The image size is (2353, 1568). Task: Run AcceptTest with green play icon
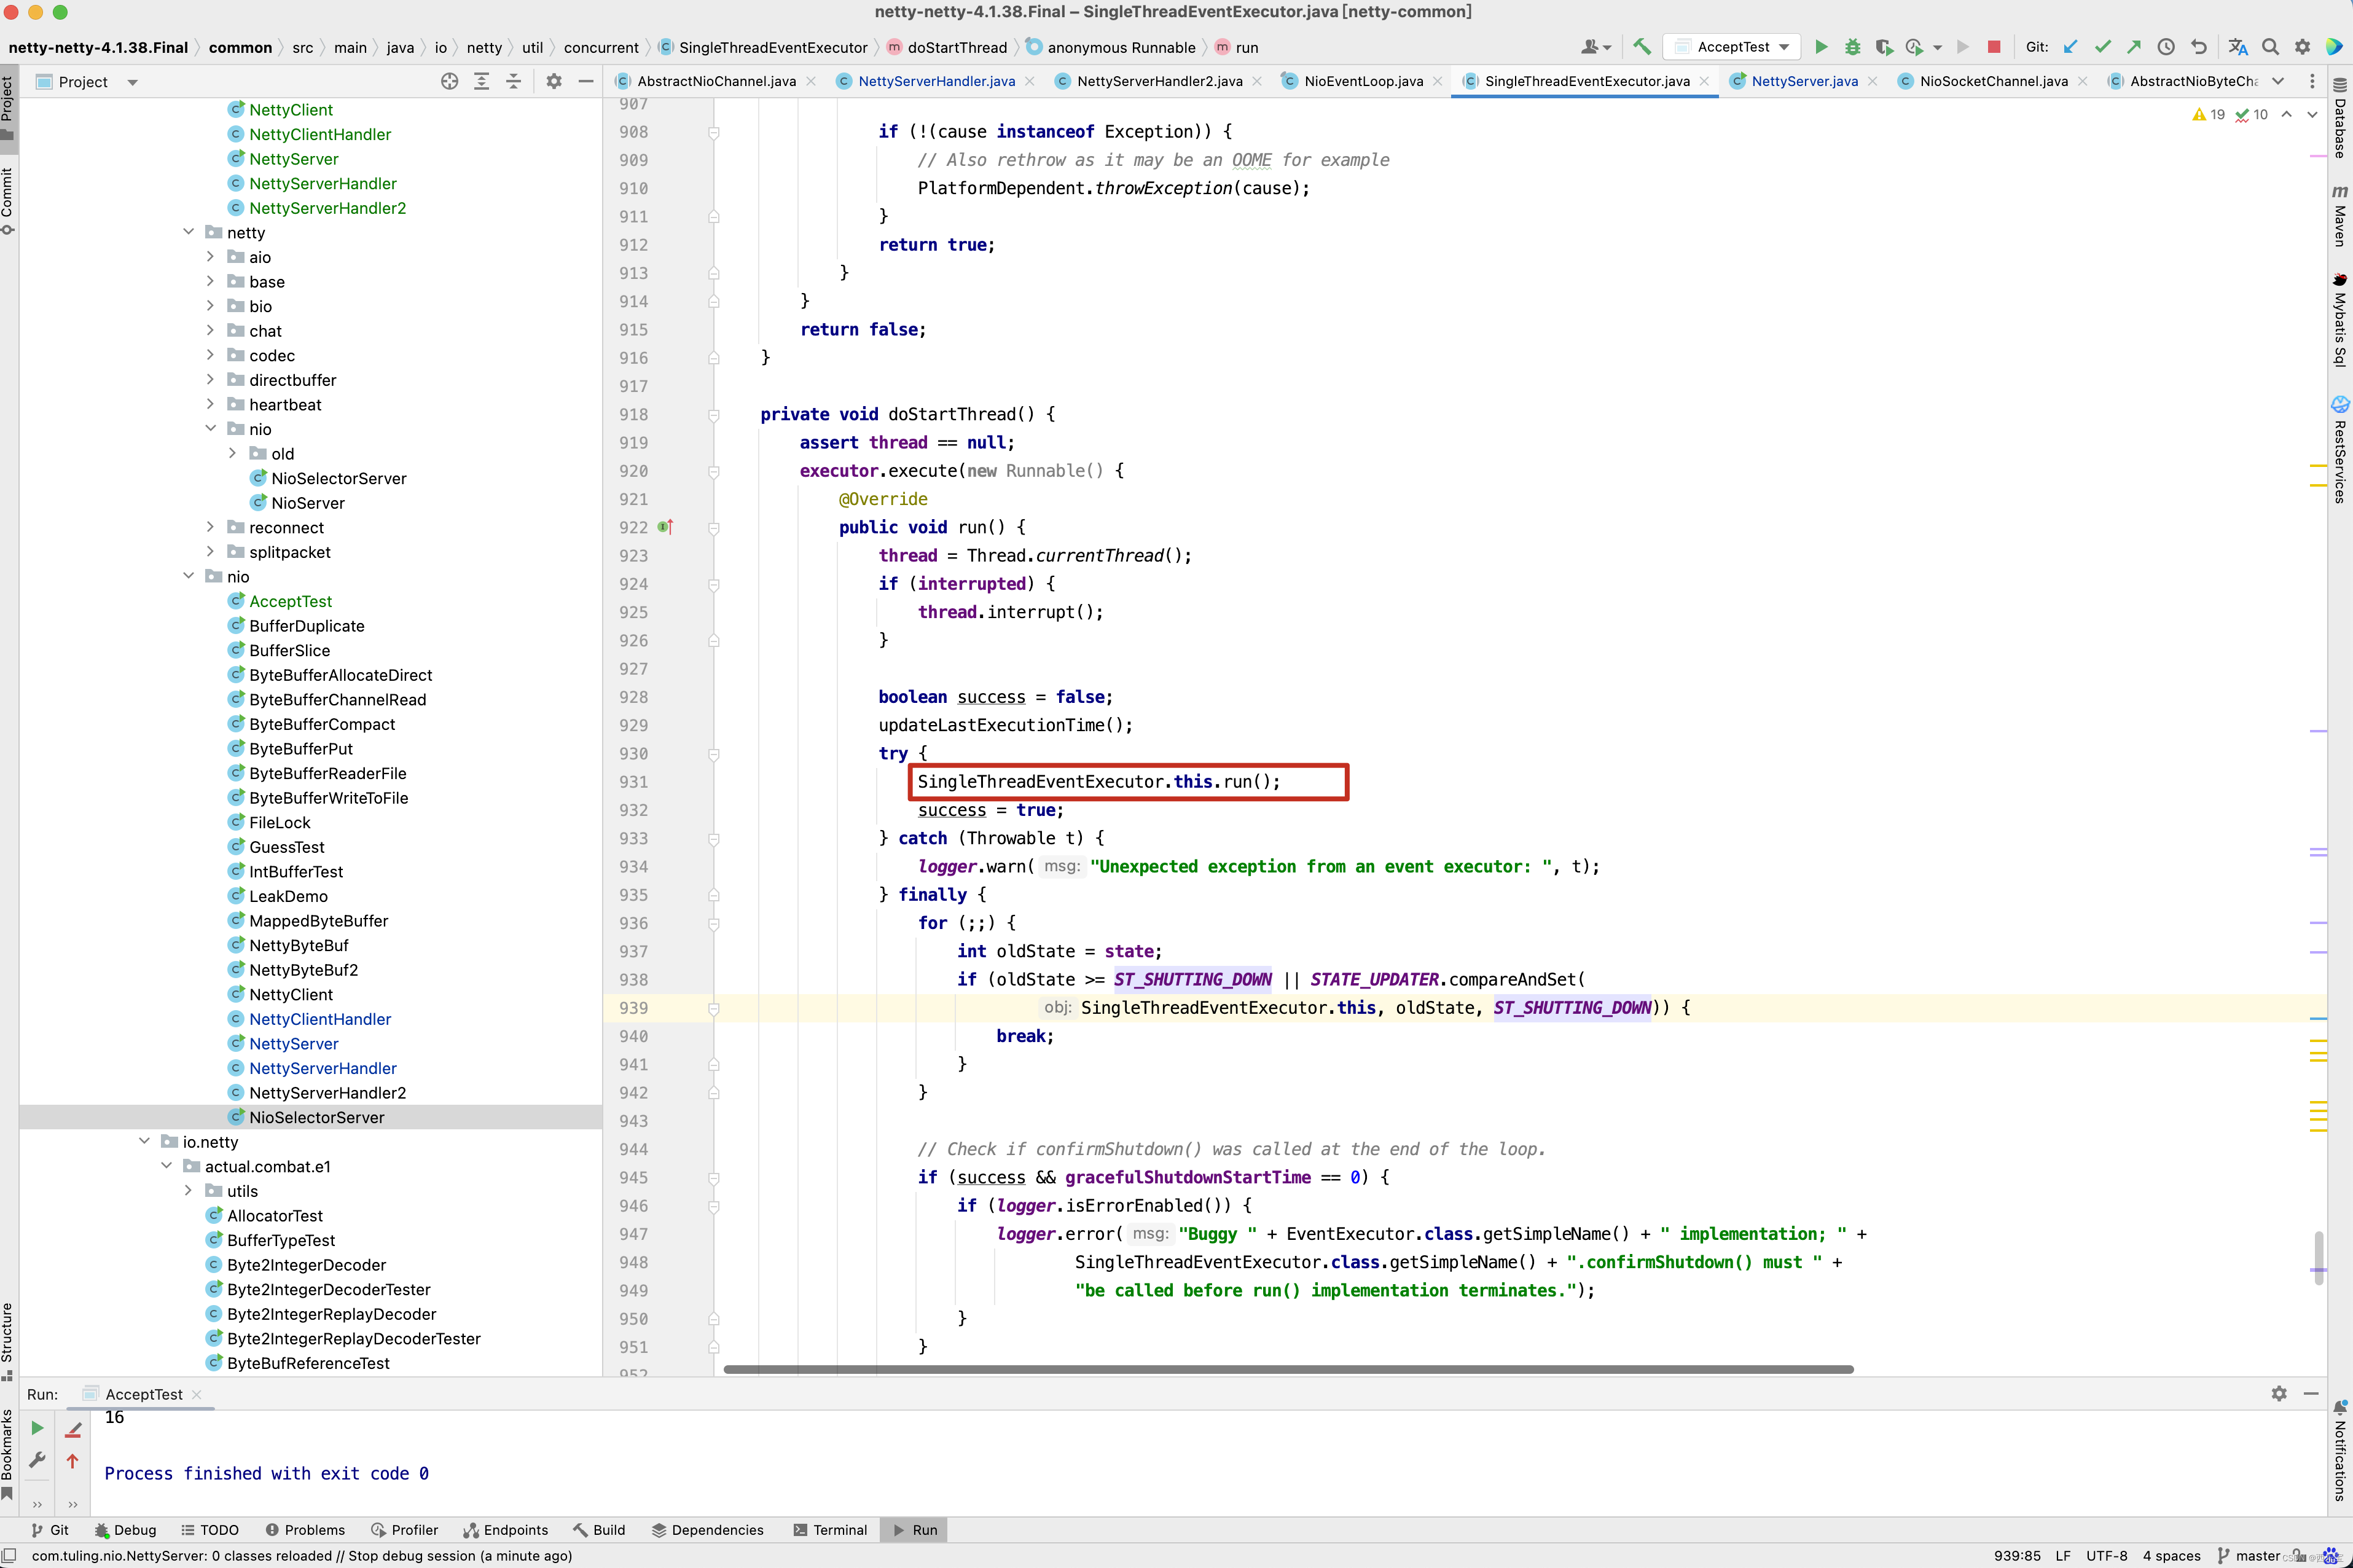point(1821,47)
